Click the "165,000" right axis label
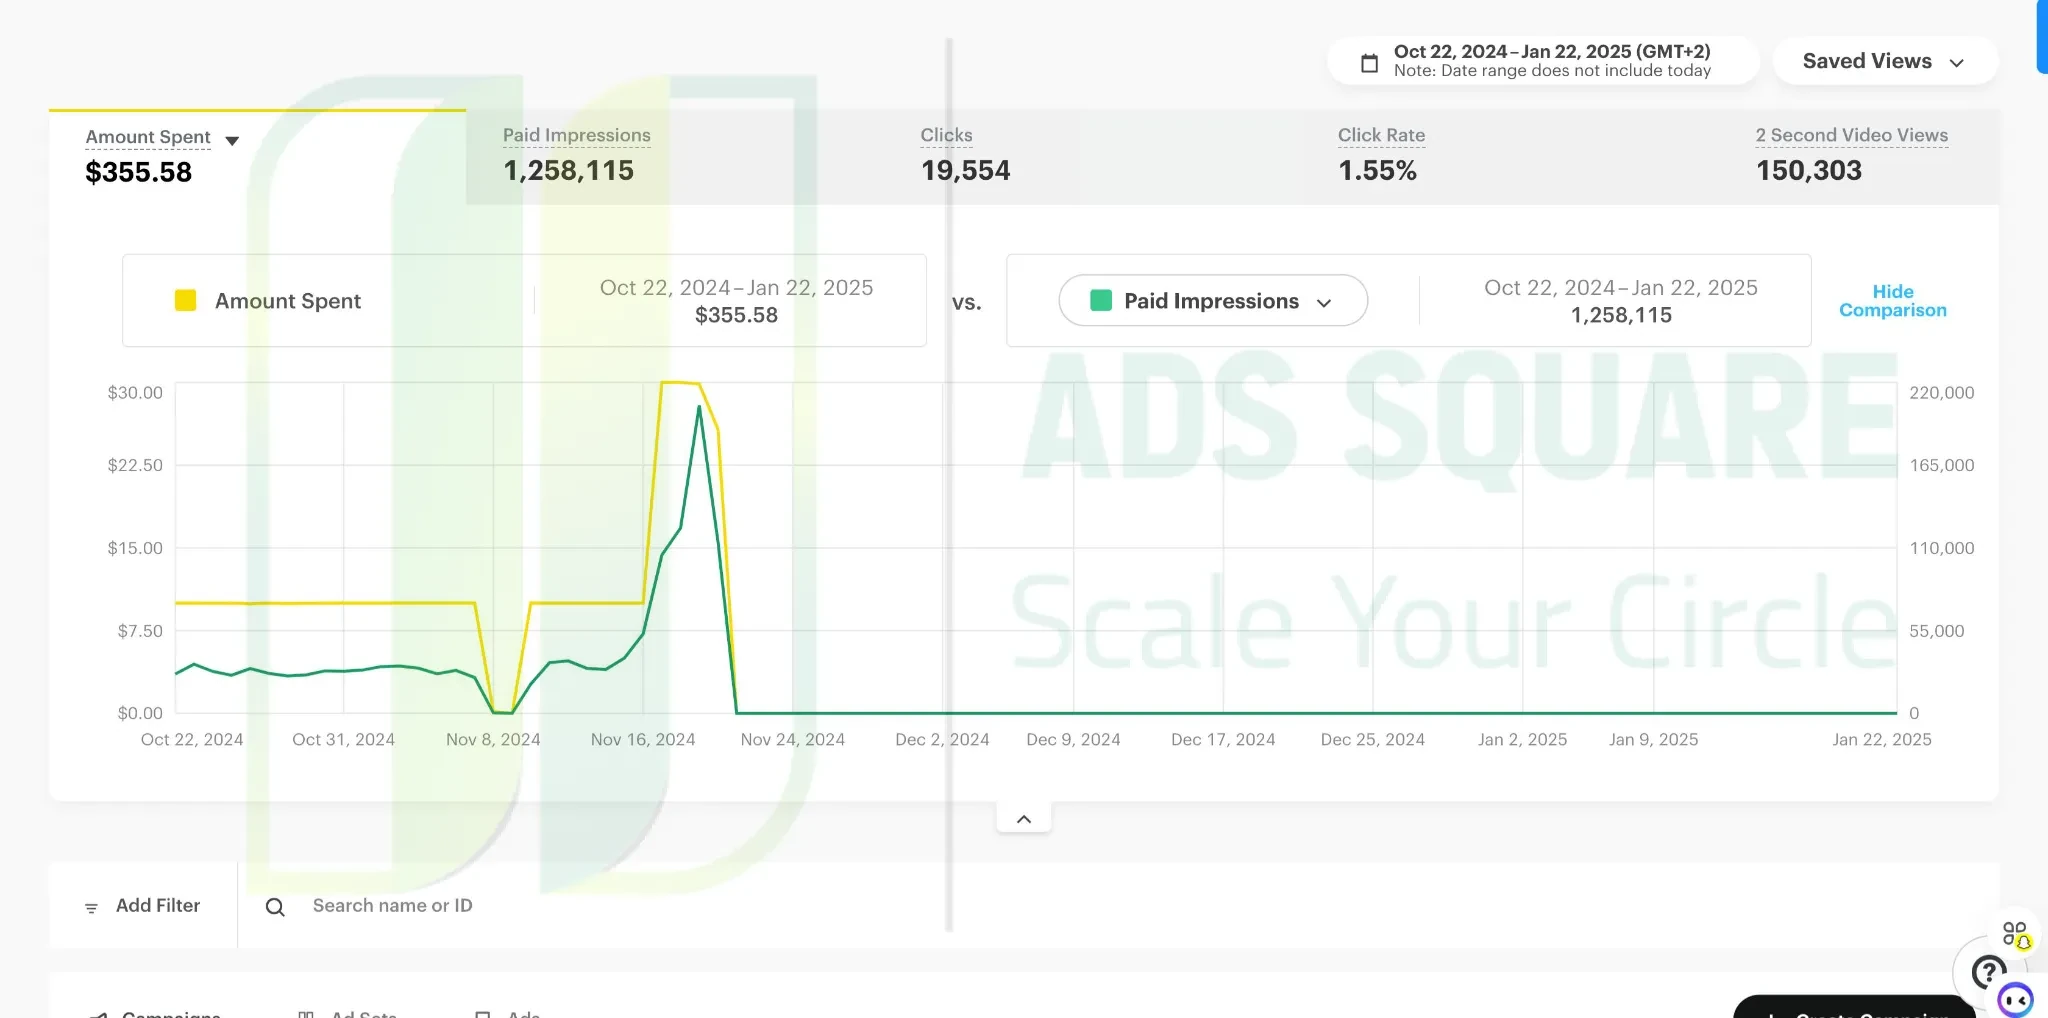The image size is (2048, 1018). pos(1942,465)
